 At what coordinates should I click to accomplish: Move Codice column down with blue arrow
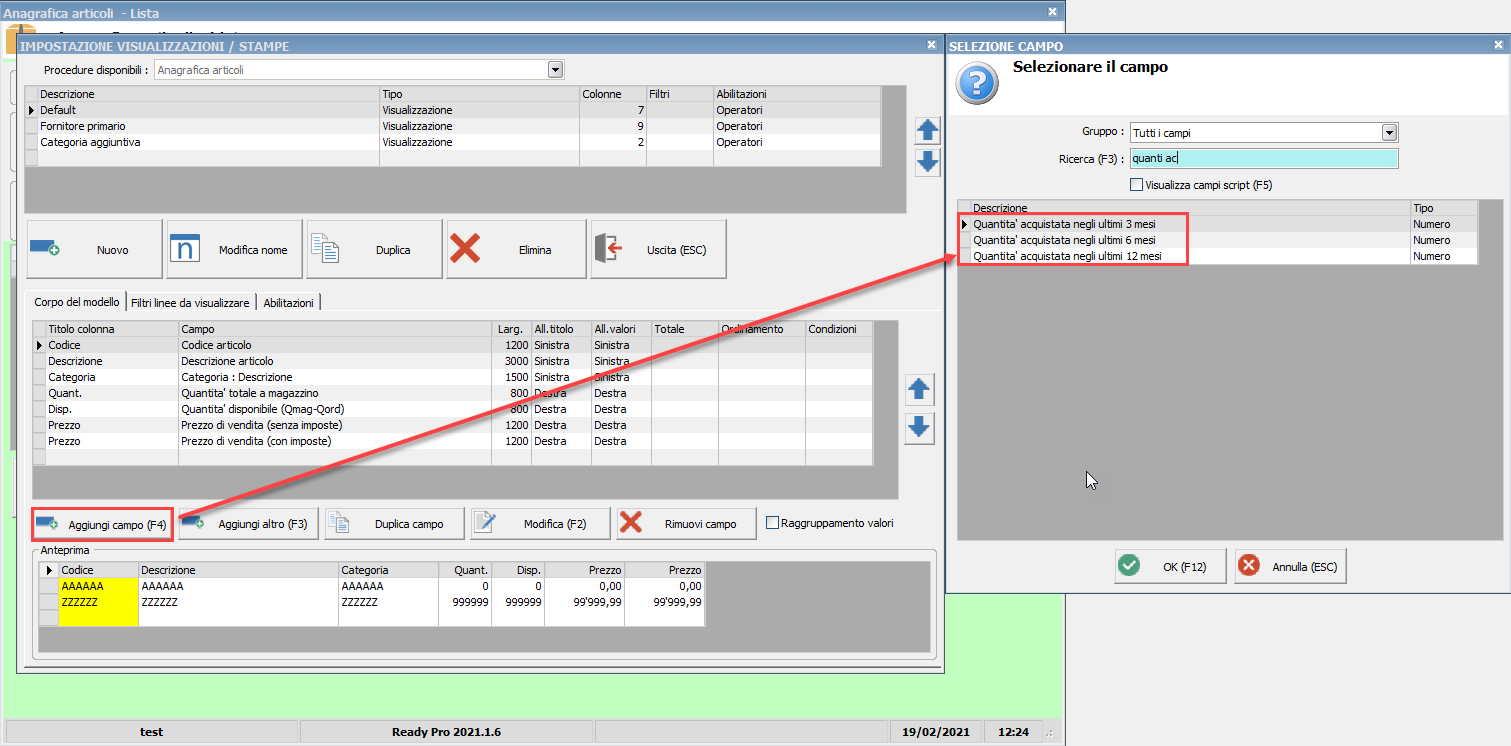(x=919, y=428)
